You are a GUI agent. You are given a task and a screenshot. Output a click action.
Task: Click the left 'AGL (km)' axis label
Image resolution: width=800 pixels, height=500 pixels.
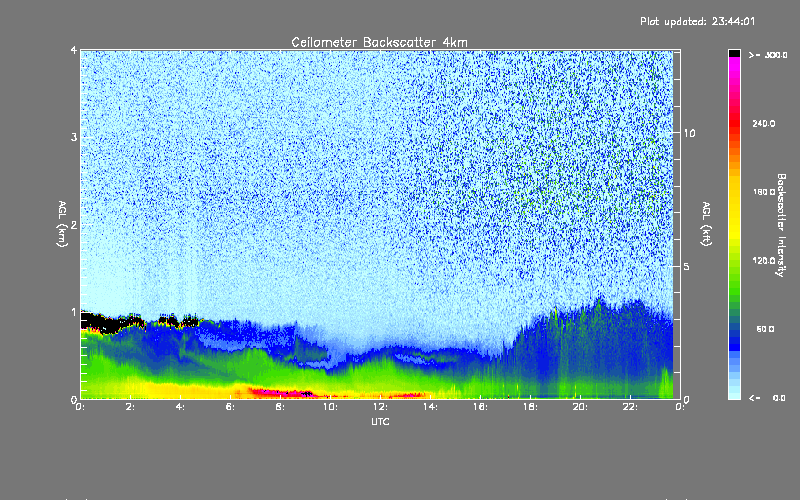[x=62, y=224]
